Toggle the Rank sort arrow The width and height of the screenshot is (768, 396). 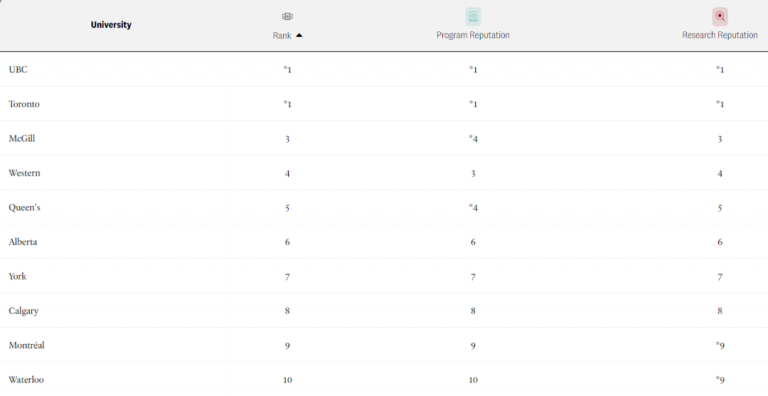tap(299, 35)
